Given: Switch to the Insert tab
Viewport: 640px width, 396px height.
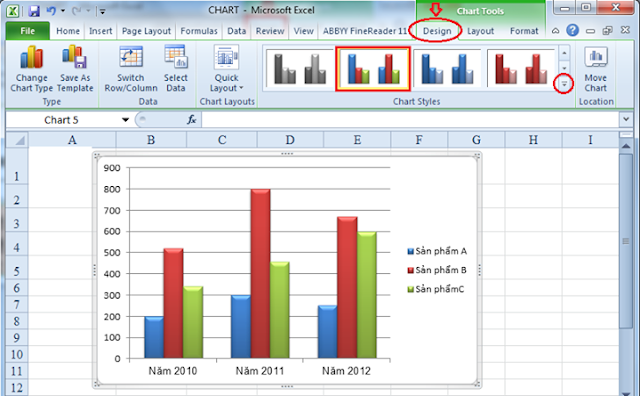Looking at the screenshot, I should [x=100, y=31].
